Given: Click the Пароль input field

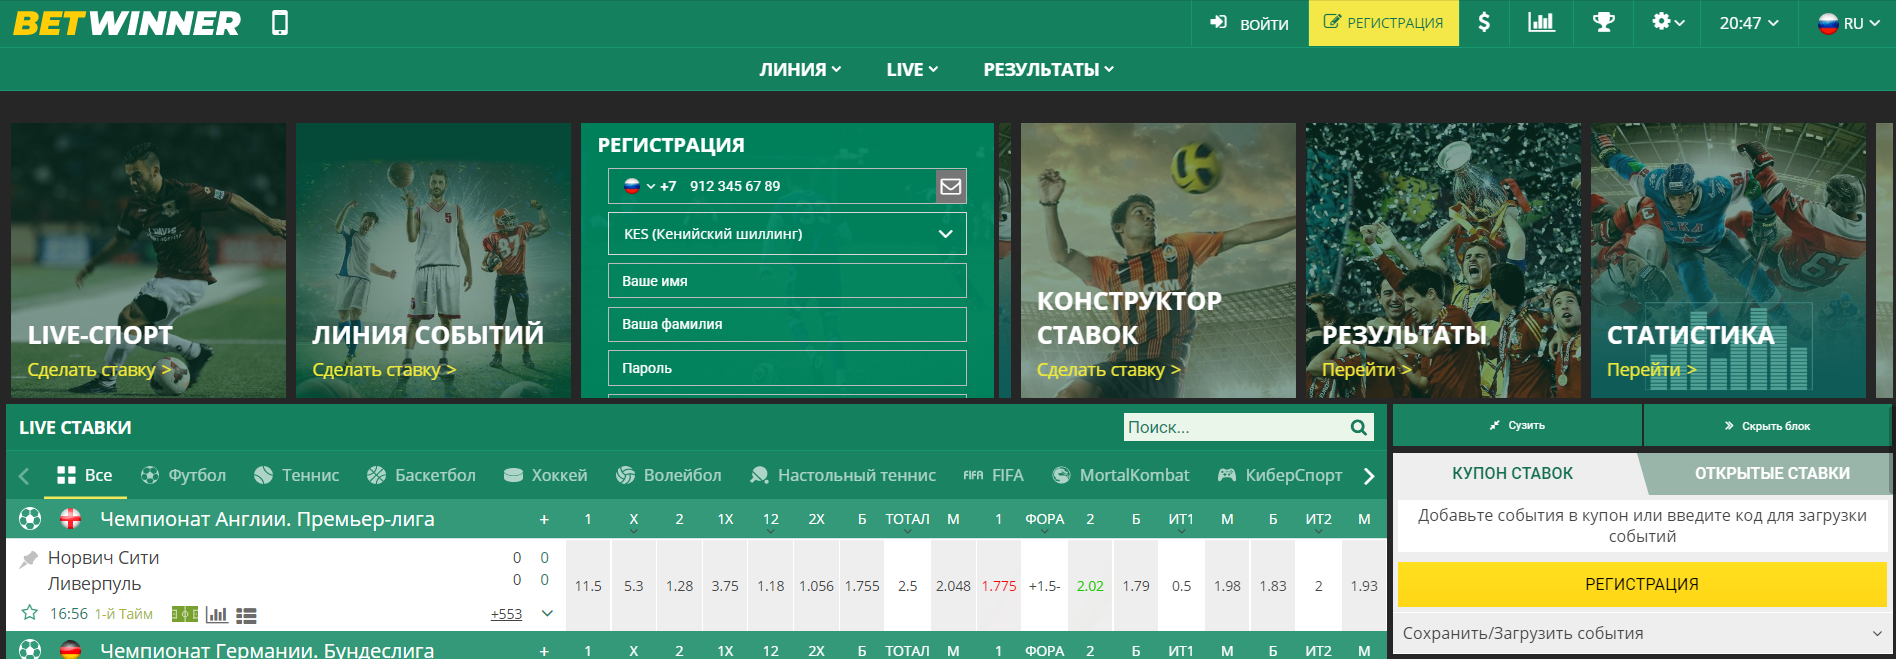Looking at the screenshot, I should 787,368.
